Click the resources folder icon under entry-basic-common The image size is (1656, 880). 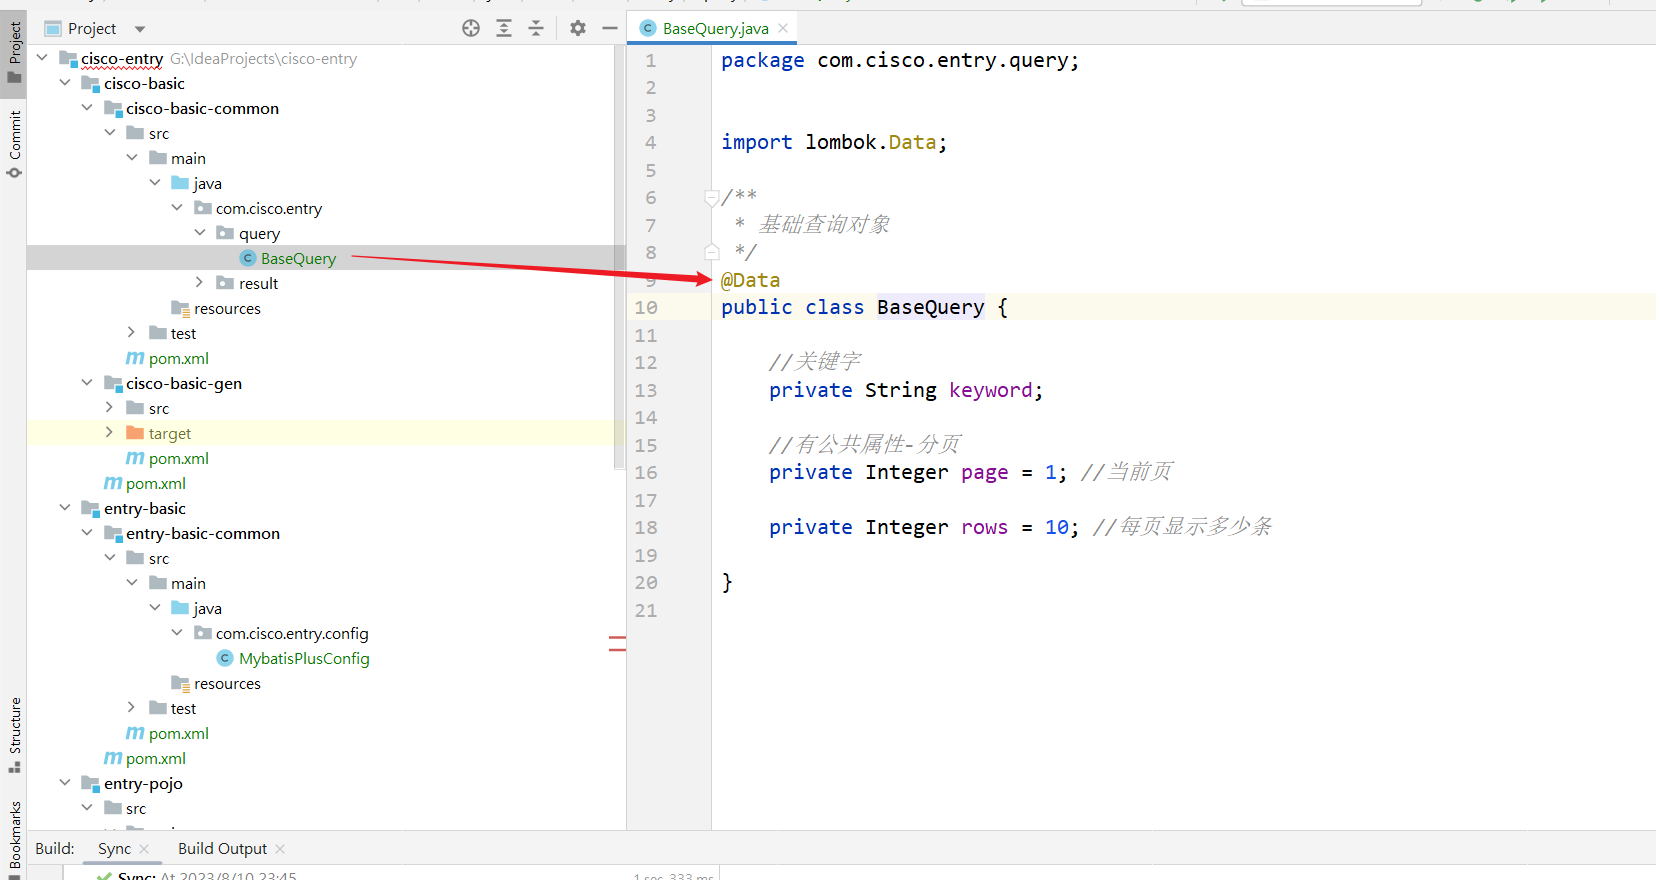pos(180,683)
